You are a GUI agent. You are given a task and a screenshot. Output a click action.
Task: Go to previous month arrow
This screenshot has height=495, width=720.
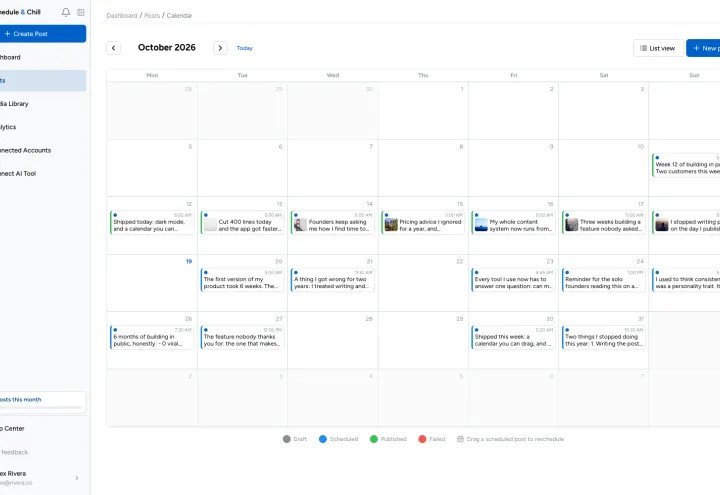pyautogui.click(x=113, y=48)
